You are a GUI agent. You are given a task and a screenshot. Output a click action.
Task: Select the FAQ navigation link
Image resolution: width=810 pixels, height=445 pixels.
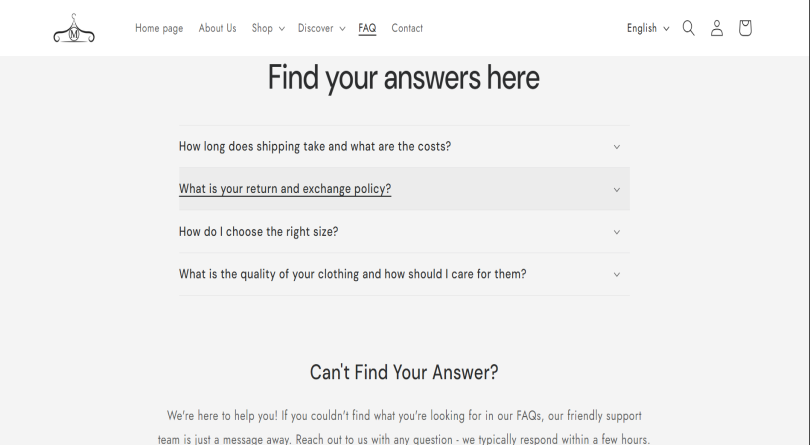coord(367,28)
